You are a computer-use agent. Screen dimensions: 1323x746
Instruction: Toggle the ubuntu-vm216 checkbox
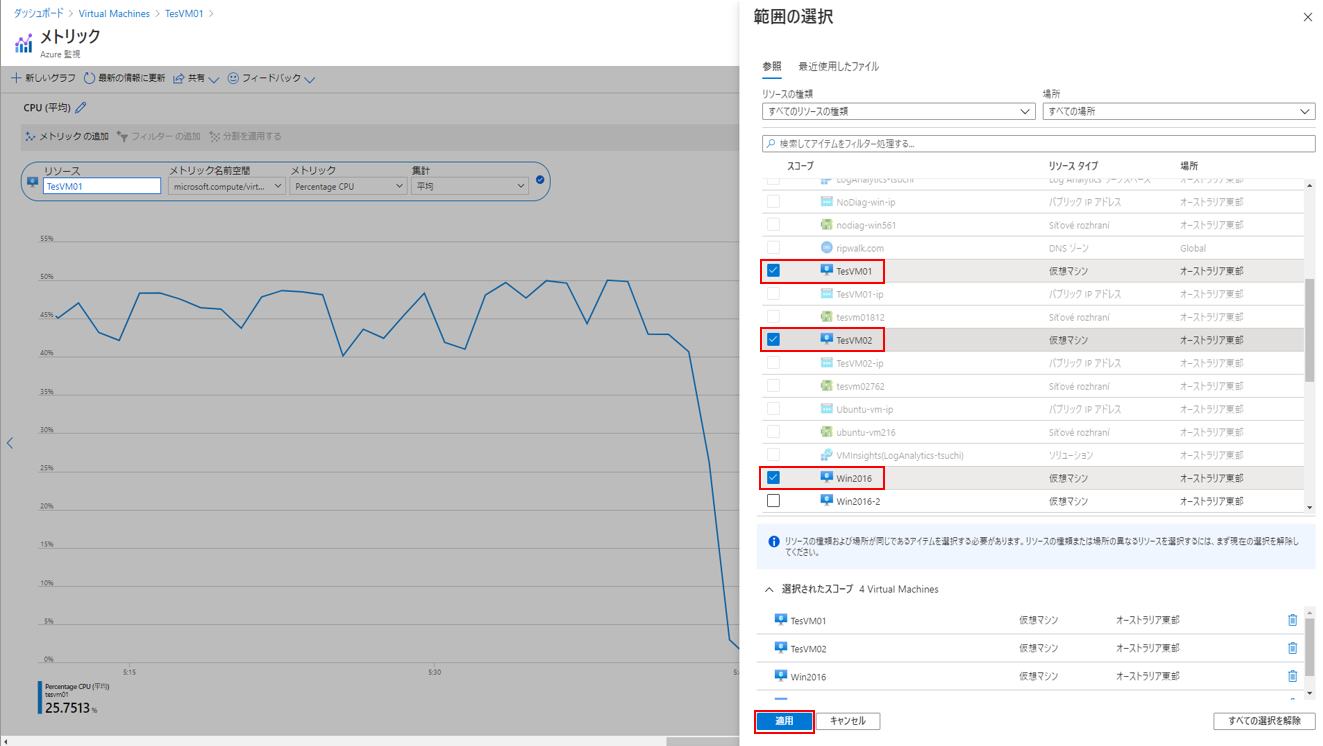click(x=773, y=431)
